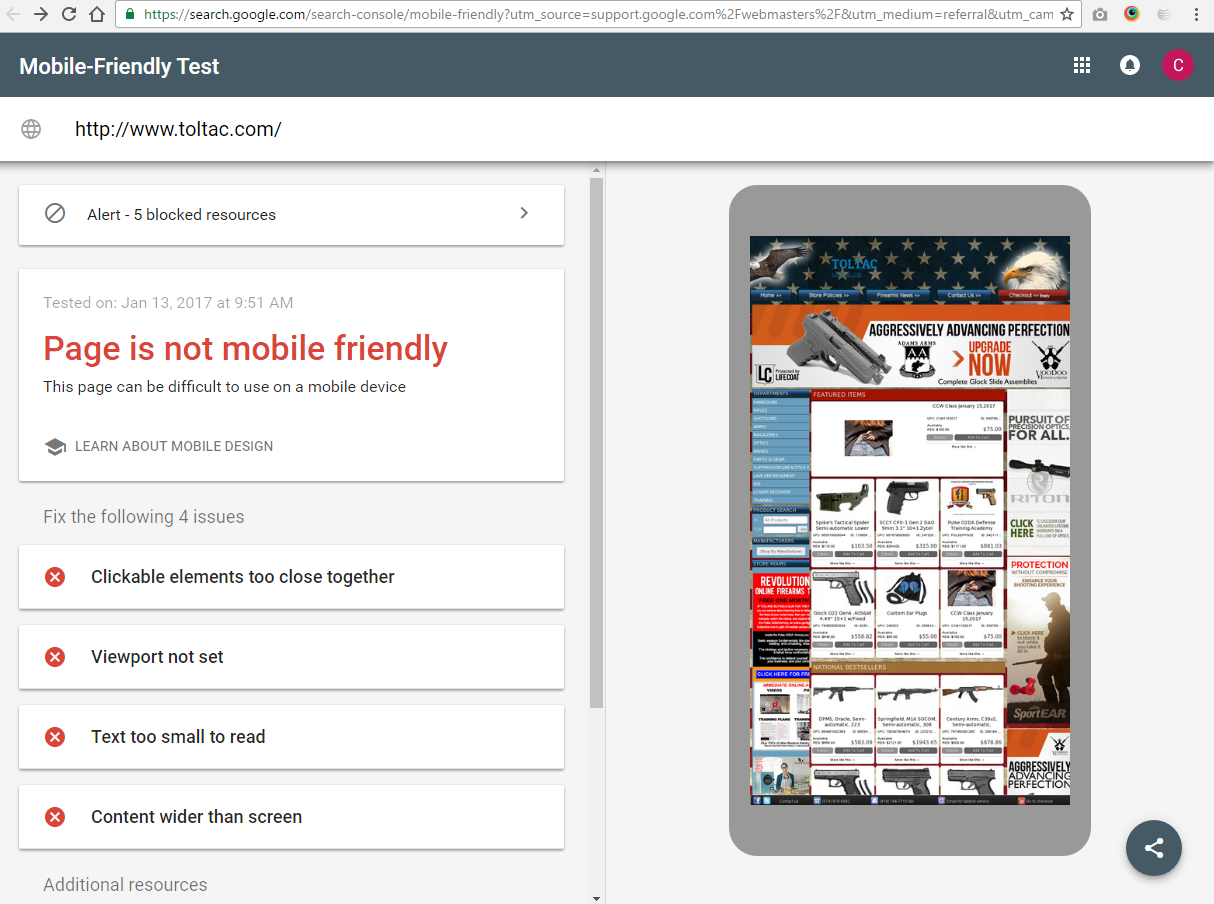Expand the Content wider than screen issue
1214x904 pixels.
tap(291, 817)
